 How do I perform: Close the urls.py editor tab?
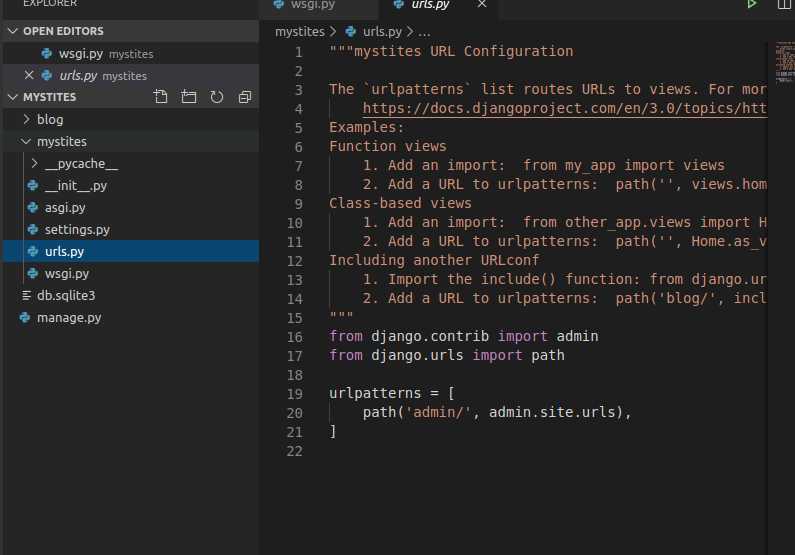click(x=482, y=4)
